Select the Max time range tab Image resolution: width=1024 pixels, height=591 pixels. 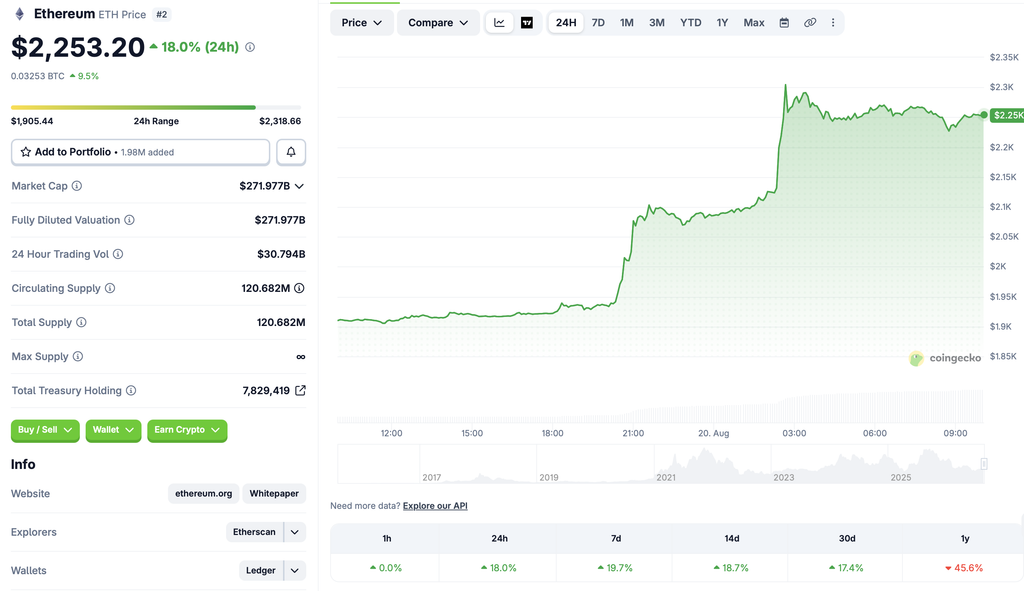click(x=754, y=23)
